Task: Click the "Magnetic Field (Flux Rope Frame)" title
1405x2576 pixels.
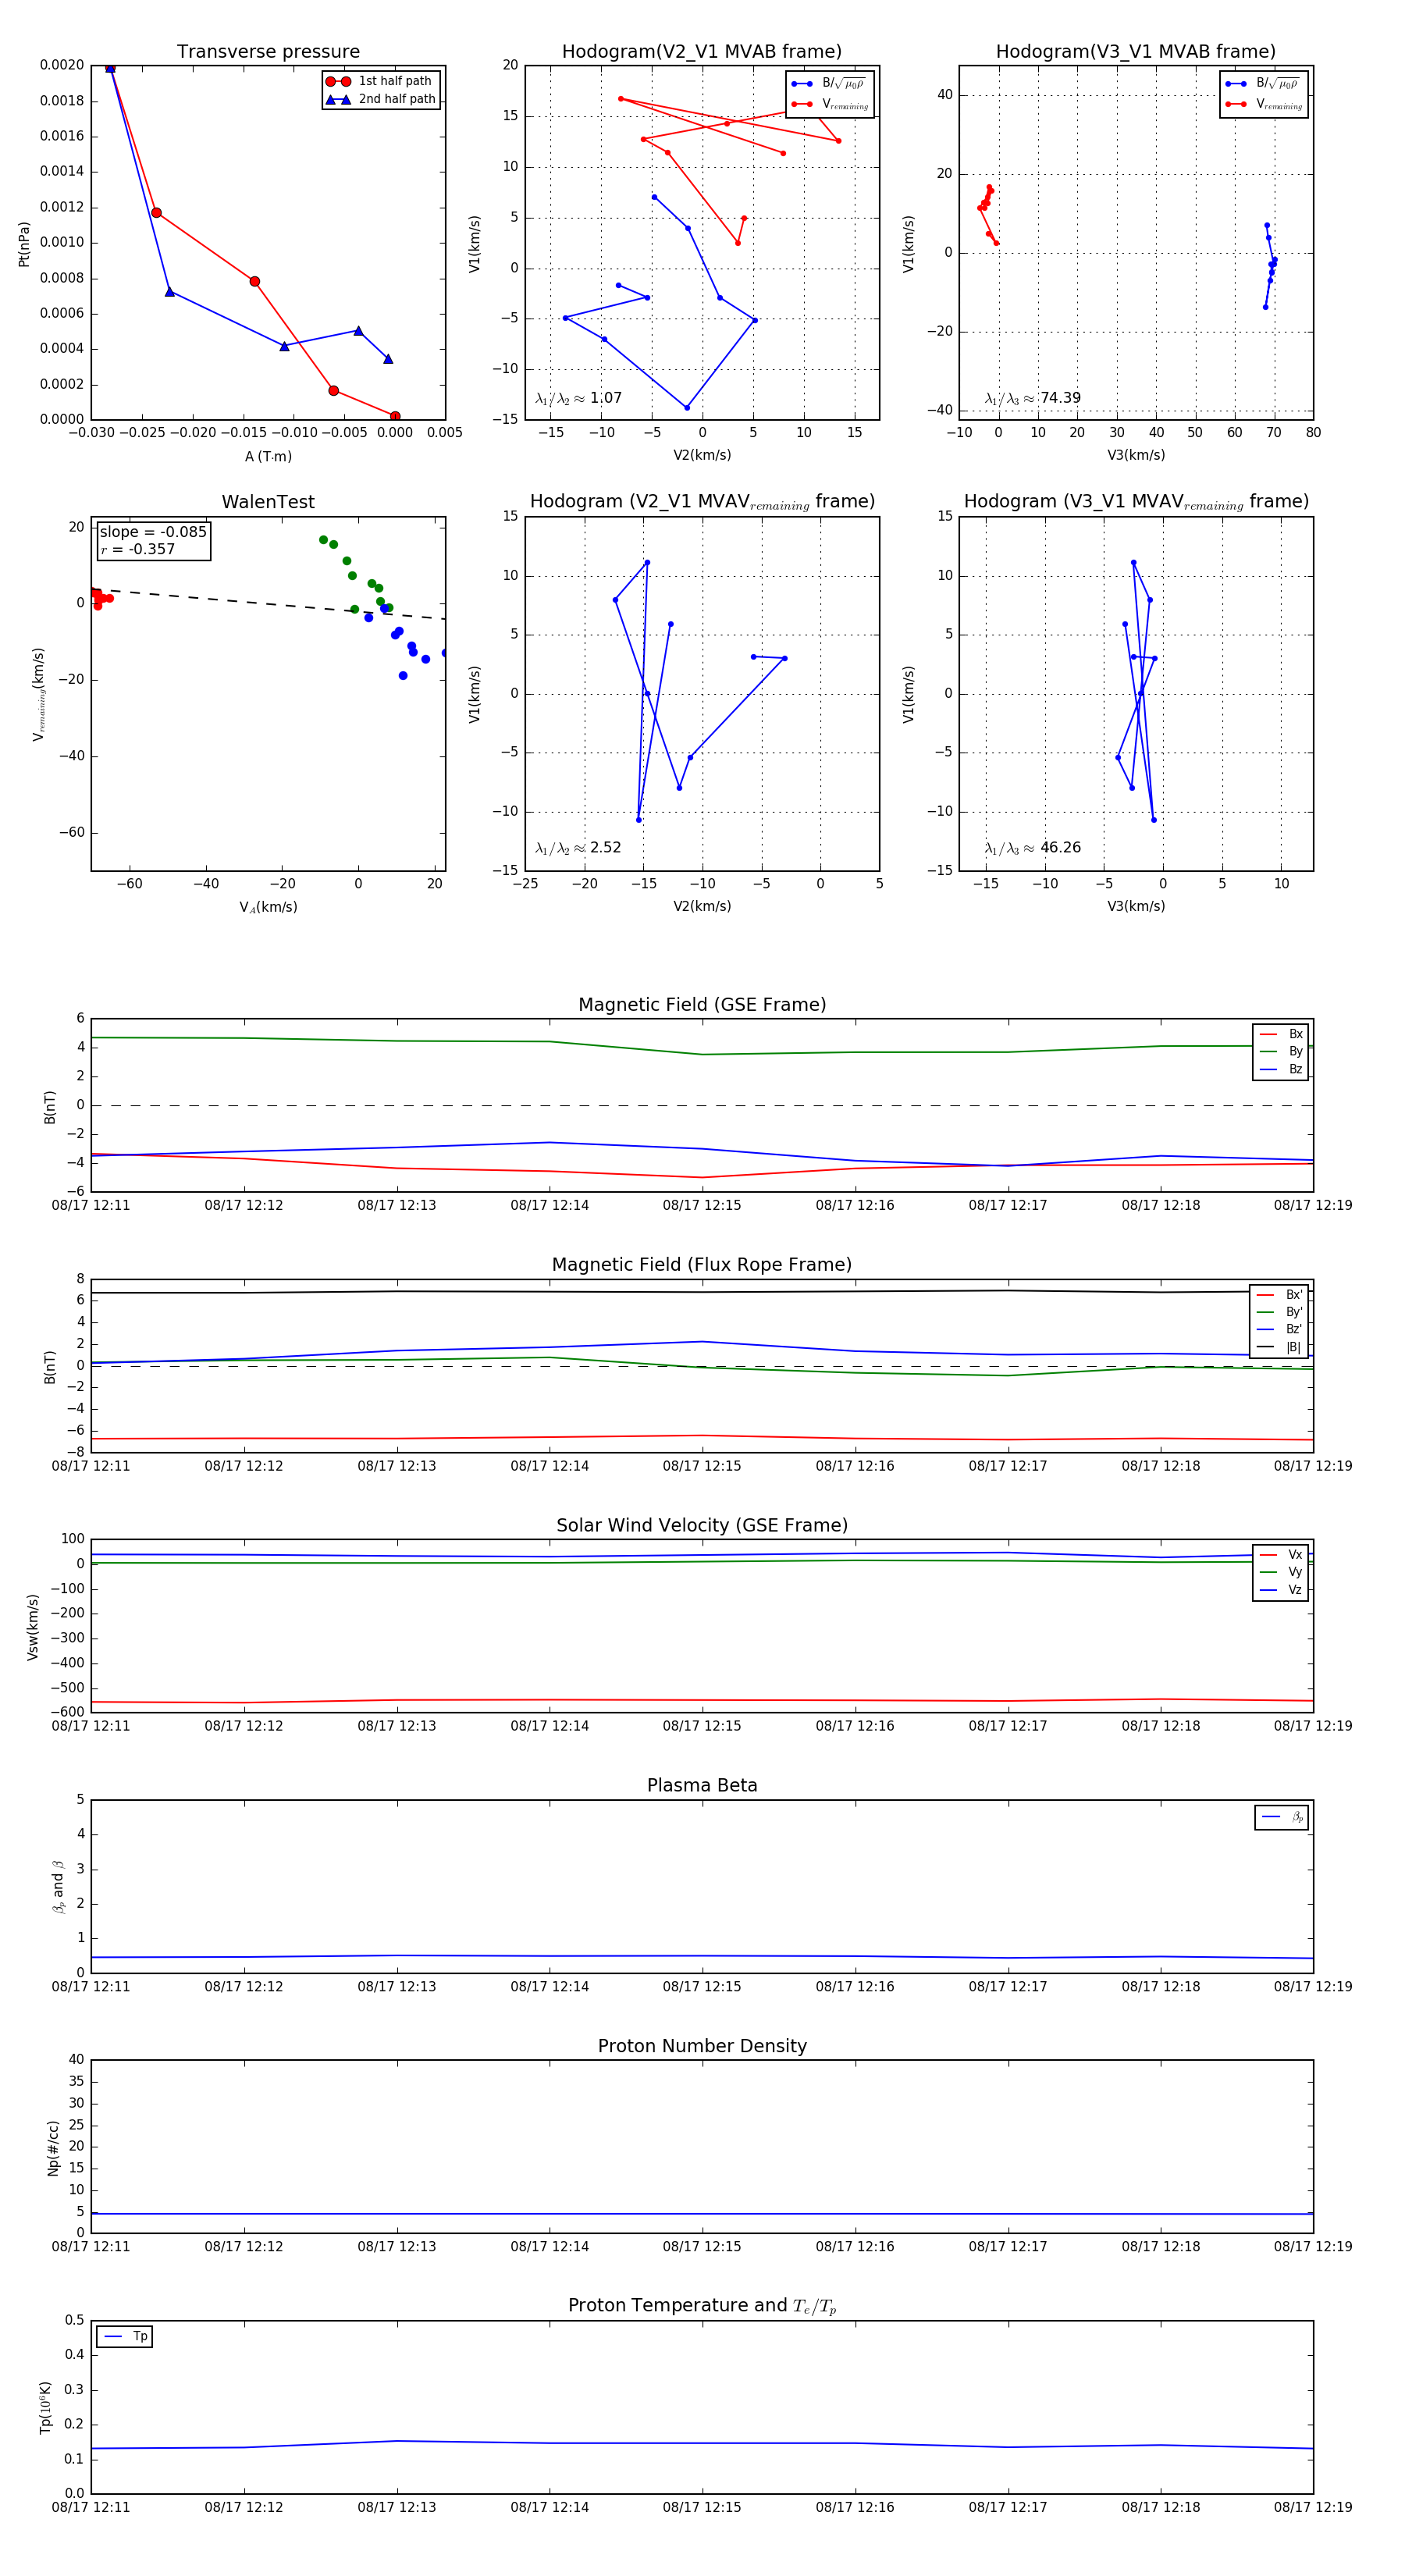Action: tap(702, 1265)
